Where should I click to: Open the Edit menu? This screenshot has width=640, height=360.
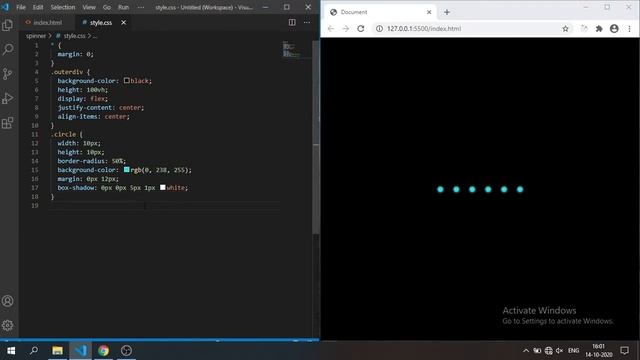pyautogui.click(x=38, y=7)
